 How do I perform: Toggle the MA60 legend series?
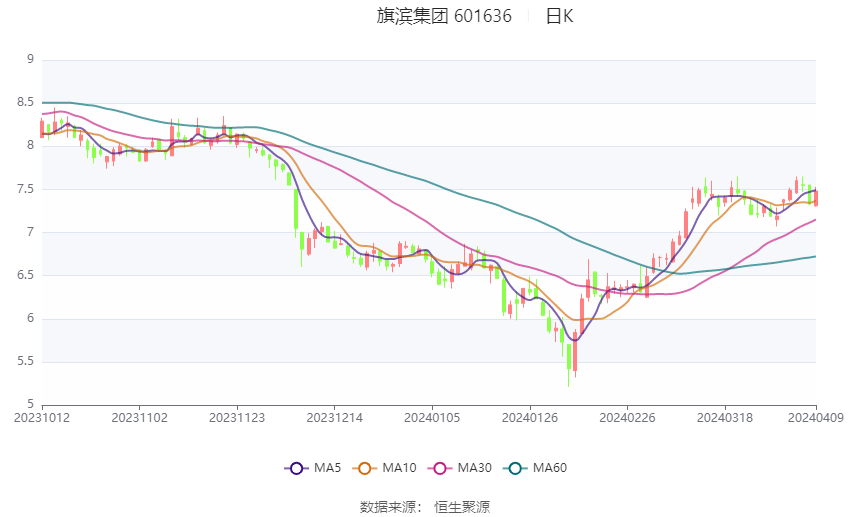(x=535, y=468)
